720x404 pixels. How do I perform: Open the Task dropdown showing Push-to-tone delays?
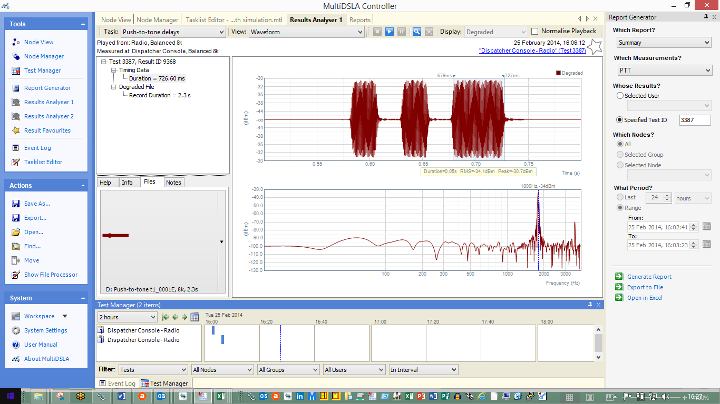click(x=171, y=31)
